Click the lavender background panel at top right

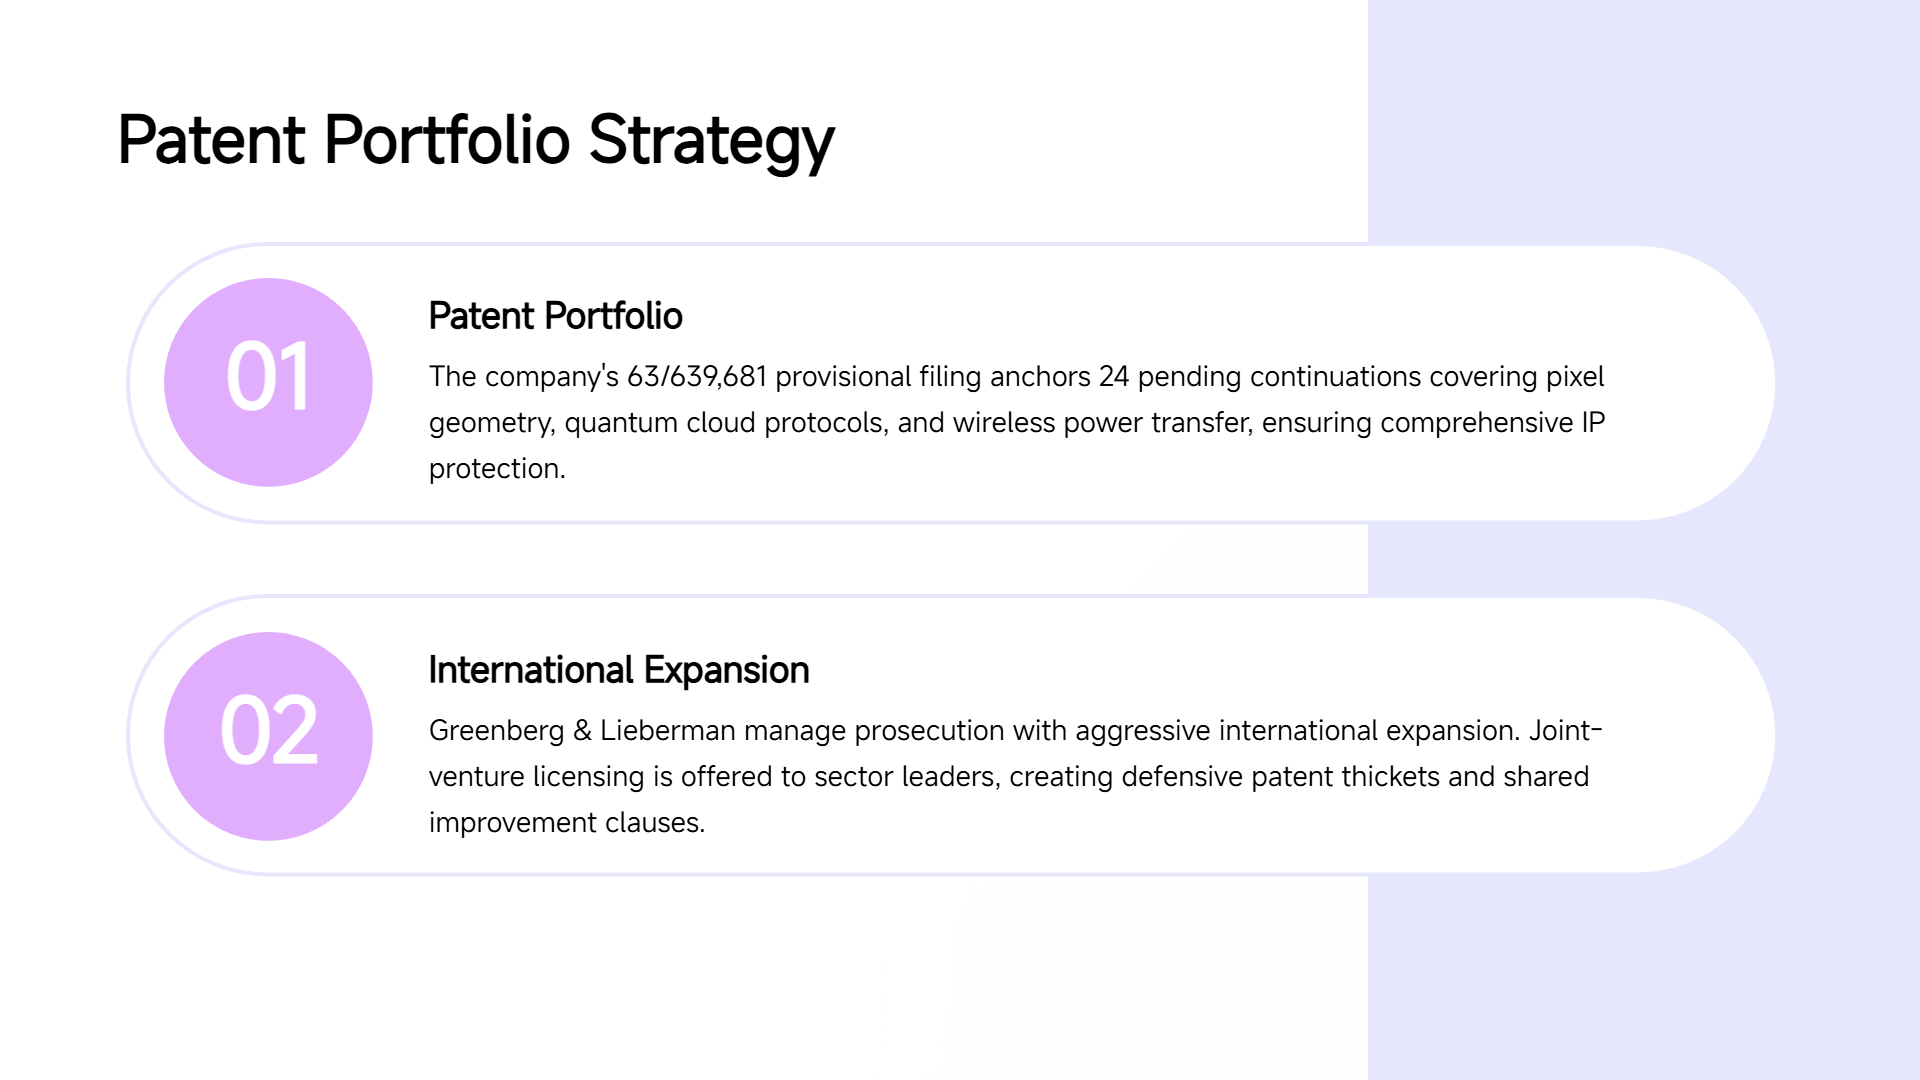click(x=1642, y=120)
